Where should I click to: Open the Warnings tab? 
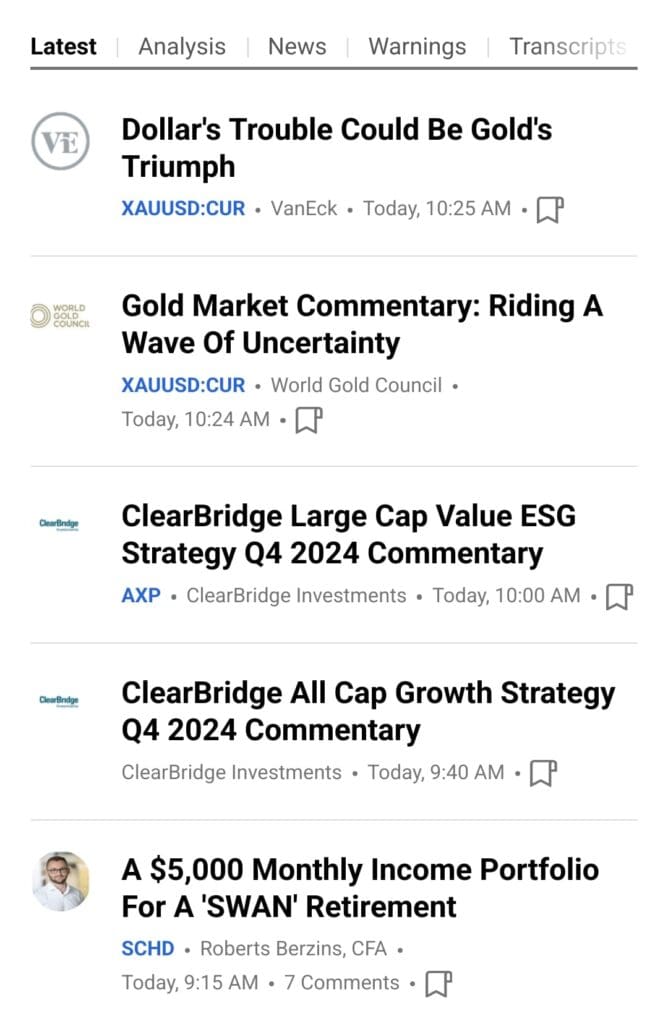417,46
